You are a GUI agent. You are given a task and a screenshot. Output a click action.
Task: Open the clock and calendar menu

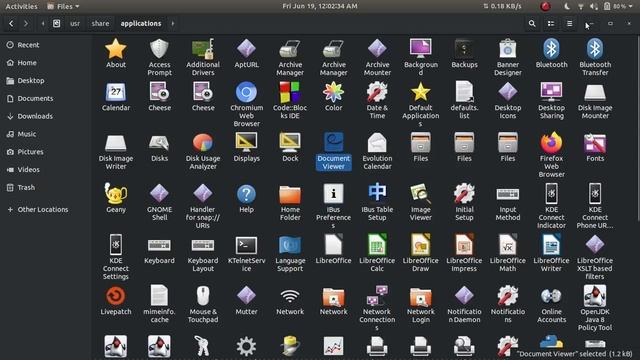(320, 6)
